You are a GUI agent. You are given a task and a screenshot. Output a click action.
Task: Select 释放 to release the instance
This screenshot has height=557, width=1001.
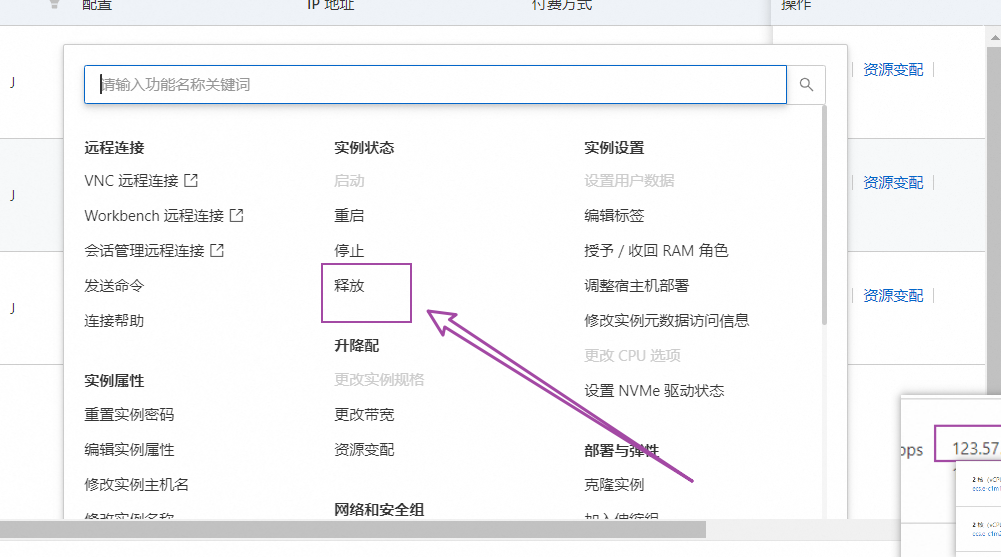[349, 286]
